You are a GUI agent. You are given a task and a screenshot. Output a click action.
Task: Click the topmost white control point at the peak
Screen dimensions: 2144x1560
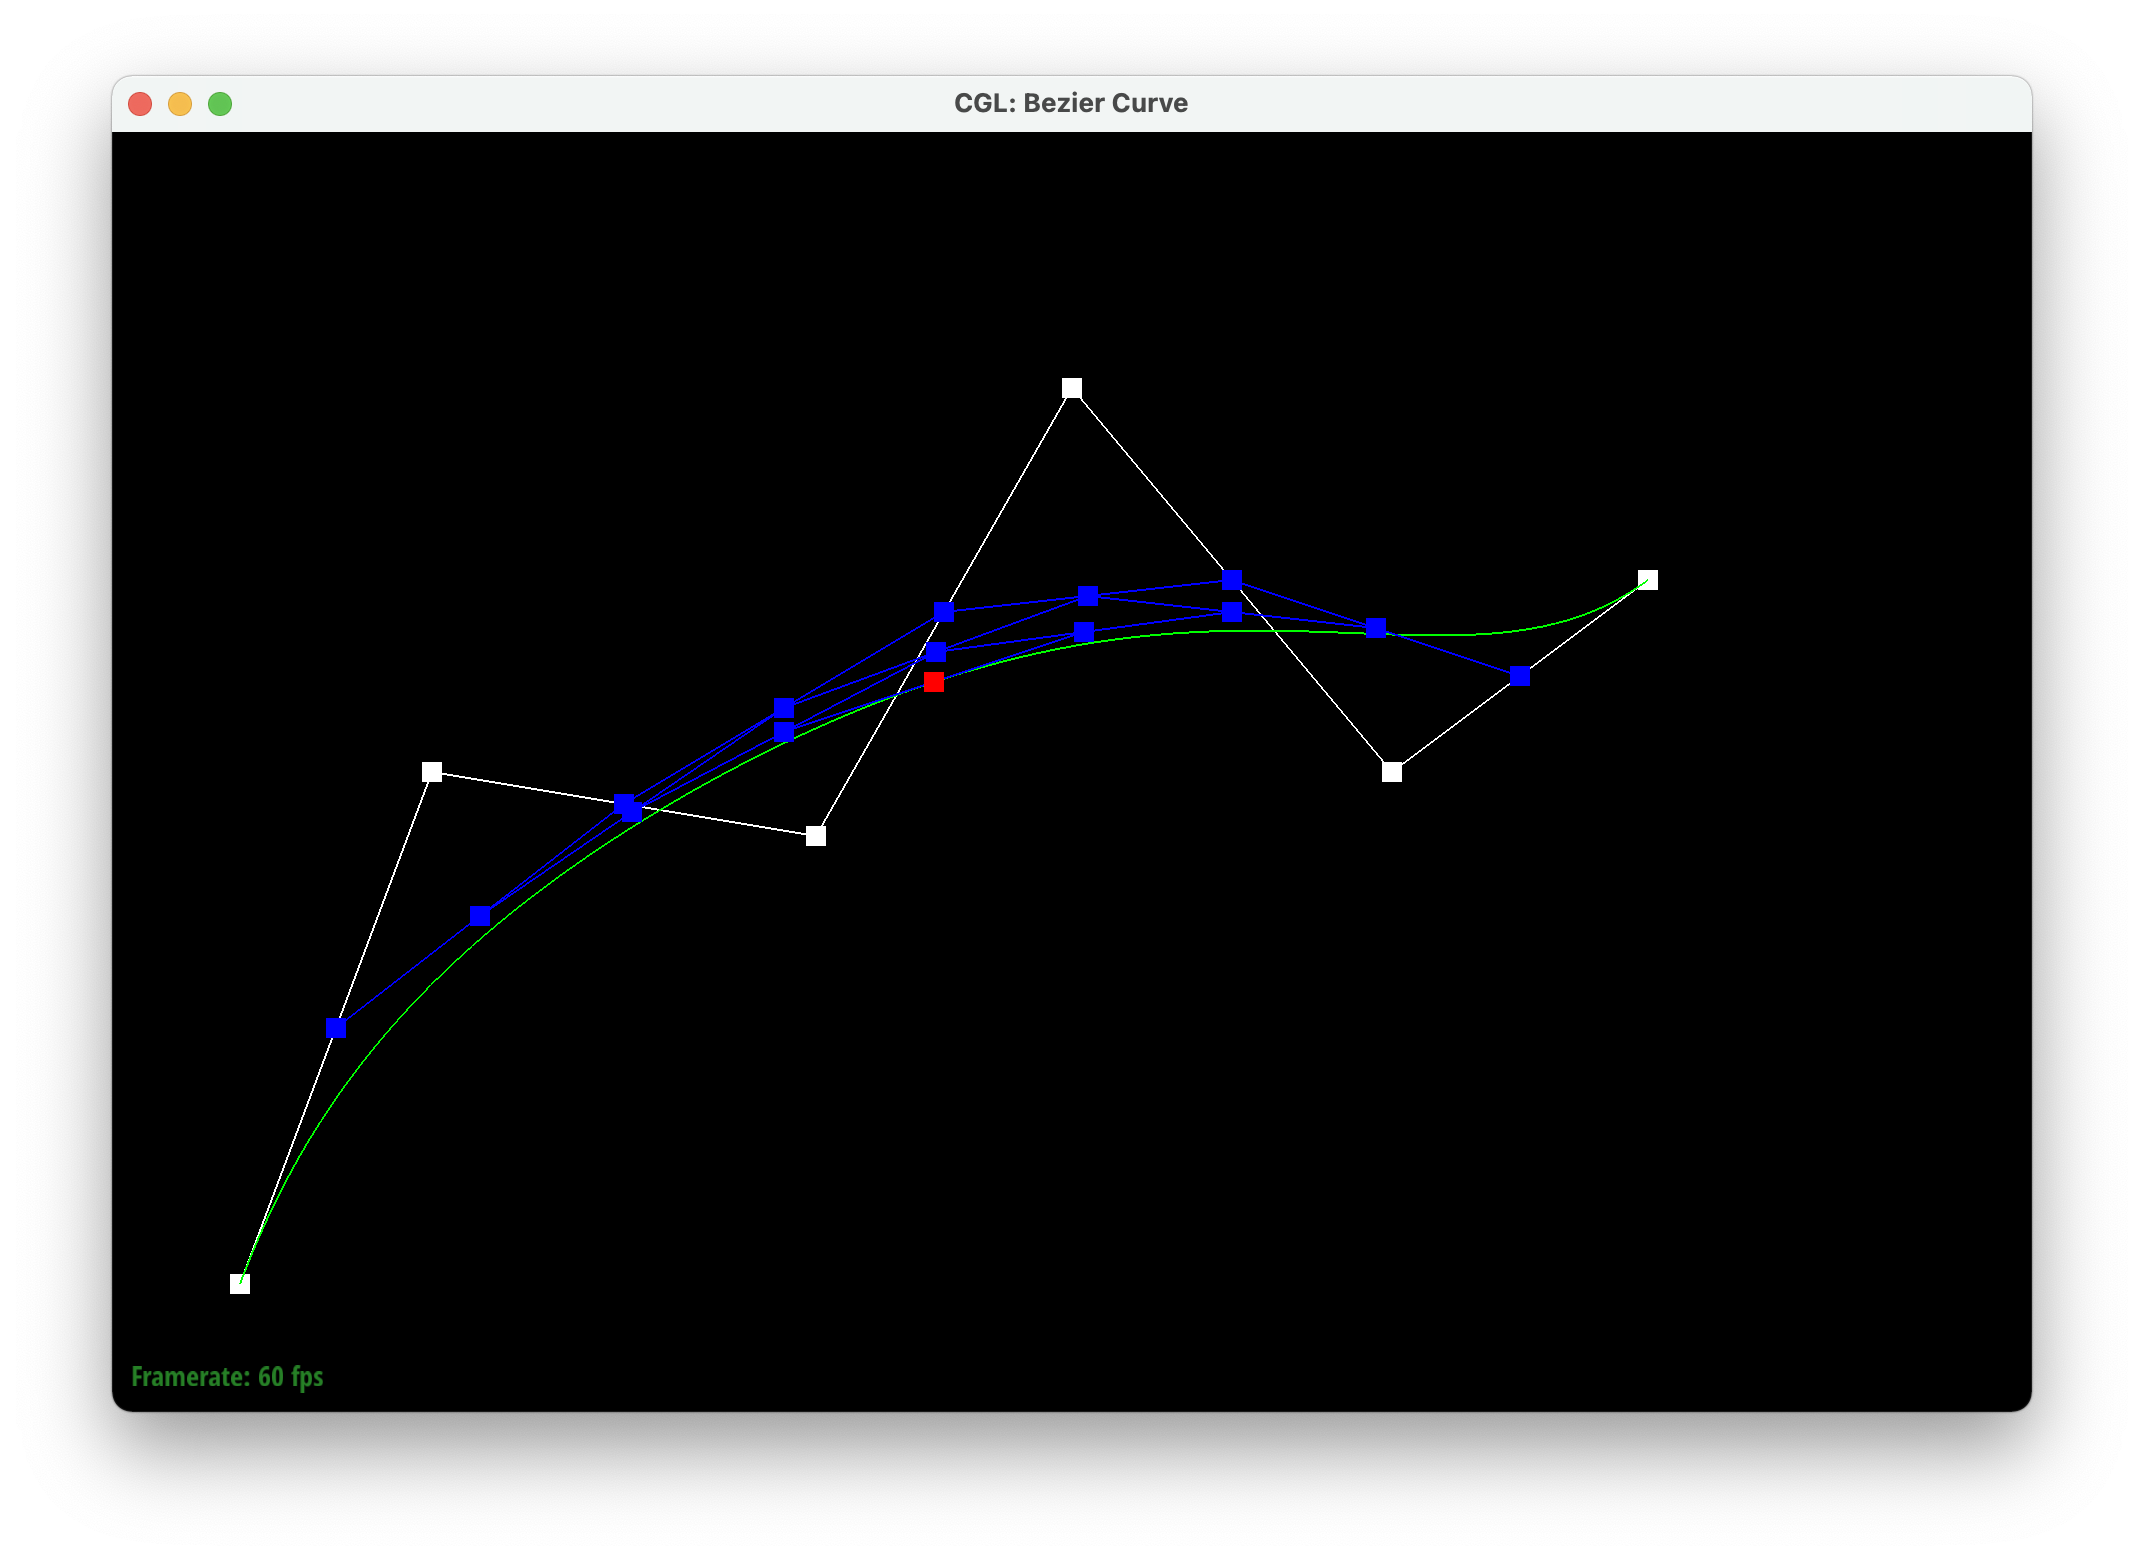pyautogui.click(x=1072, y=388)
